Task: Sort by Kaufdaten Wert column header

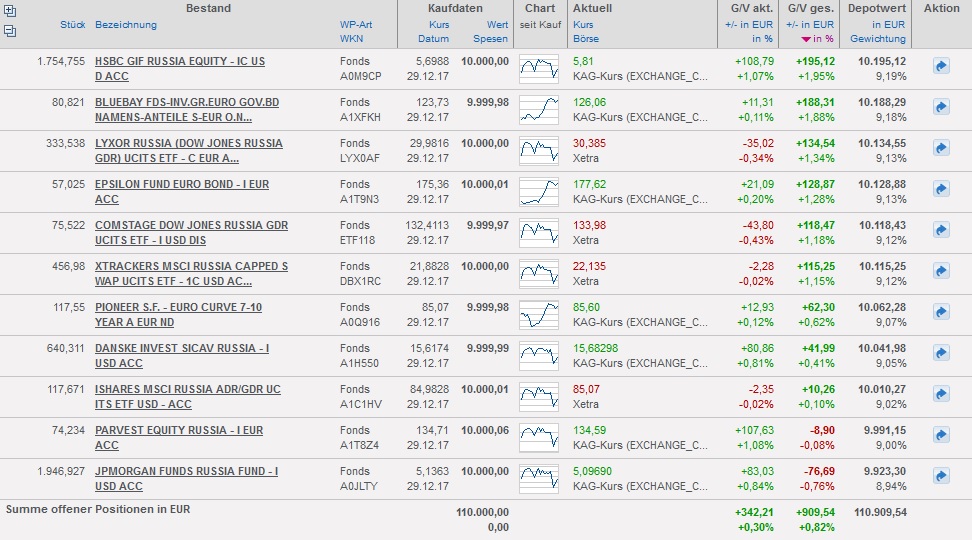Action: tap(497, 25)
